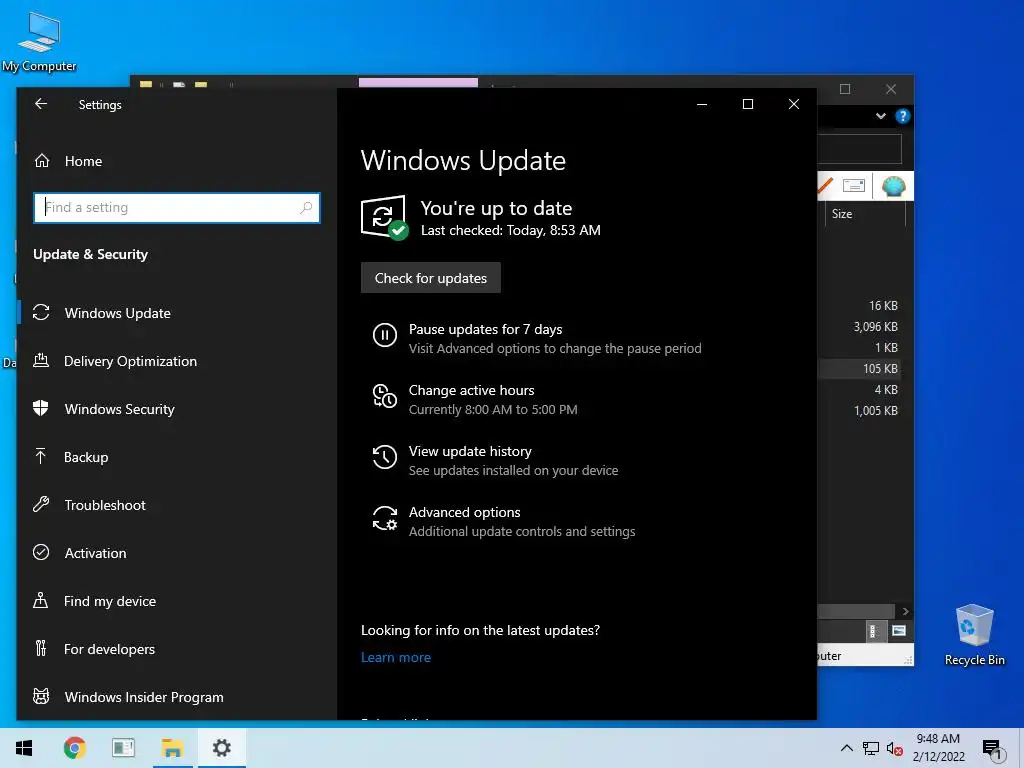Open the document app icon beside Chrome
This screenshot has height=768, width=1024.
click(x=123, y=748)
